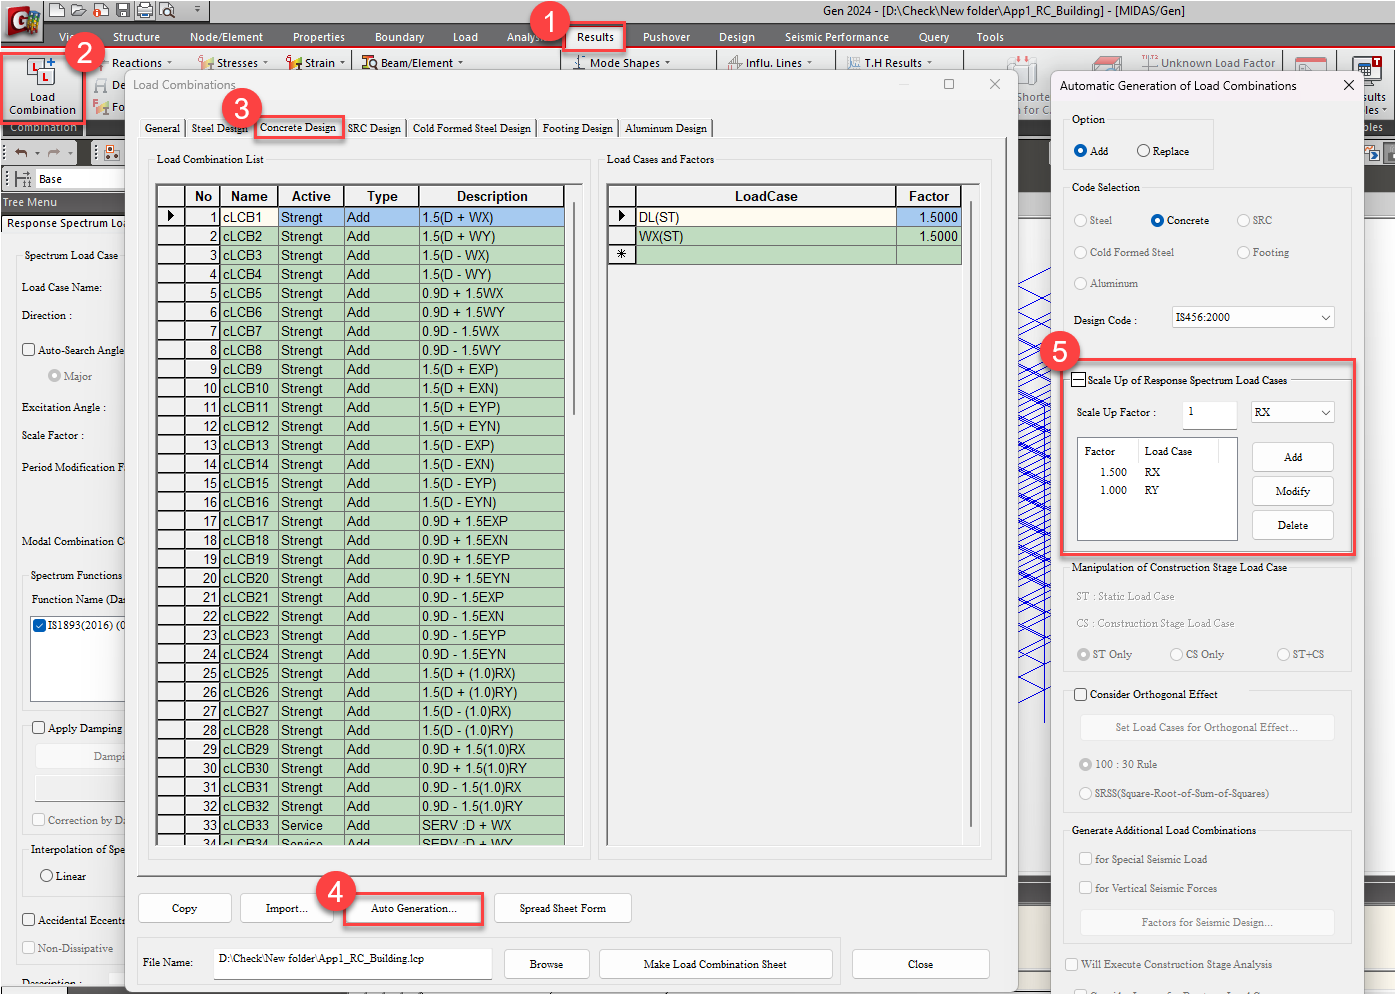This screenshot has height=994, width=1395.
Task: Switch to the General combinations tab
Action: (162, 128)
